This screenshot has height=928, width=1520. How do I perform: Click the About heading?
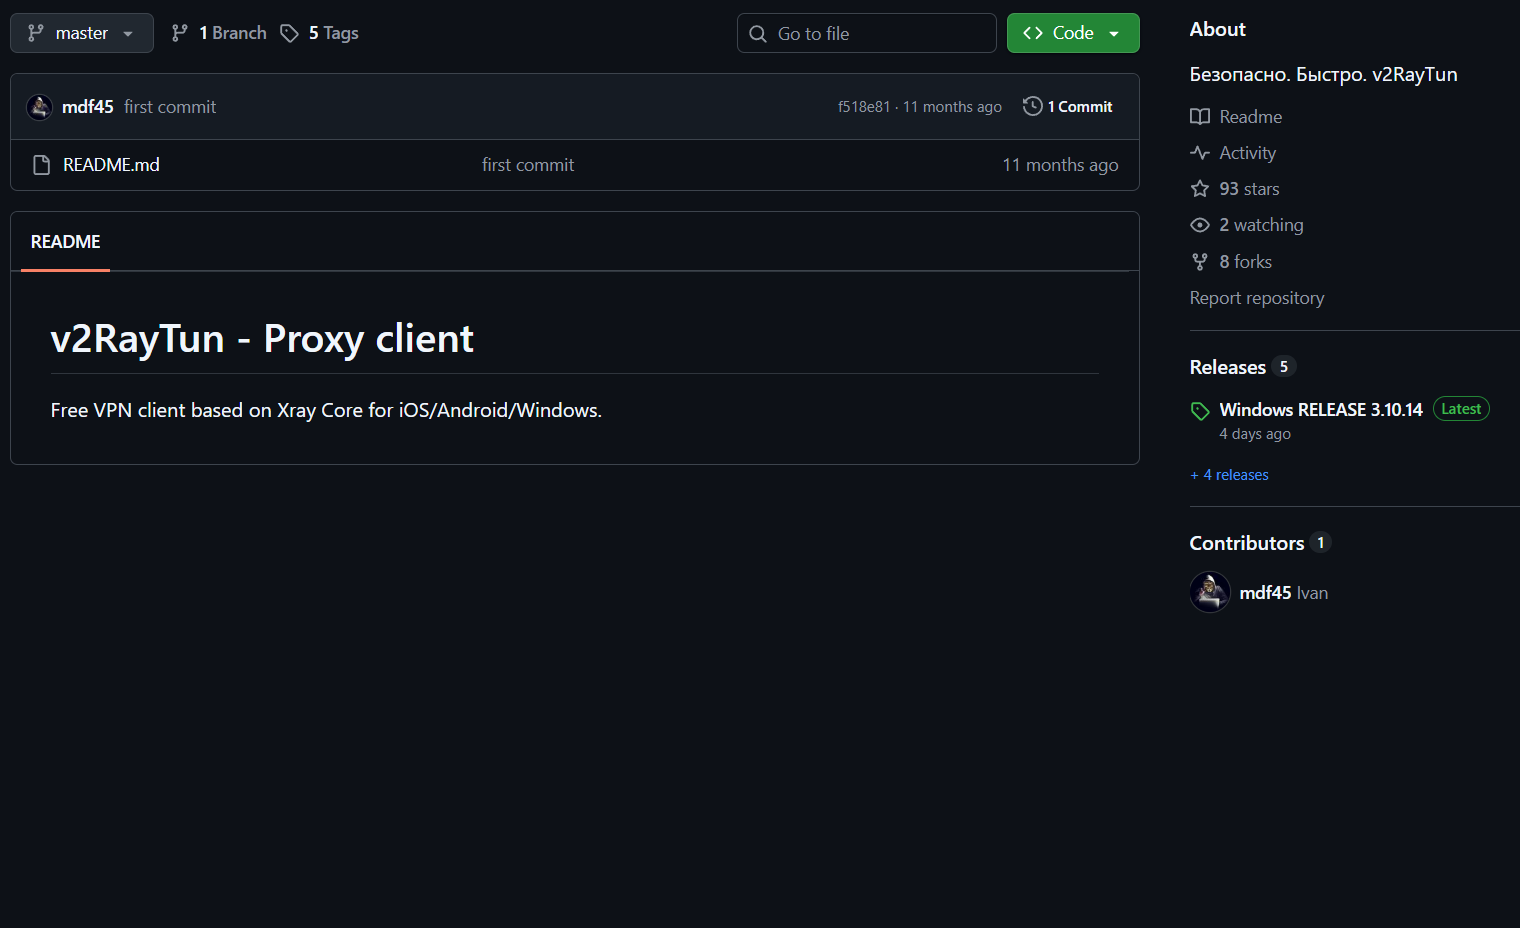1217,30
